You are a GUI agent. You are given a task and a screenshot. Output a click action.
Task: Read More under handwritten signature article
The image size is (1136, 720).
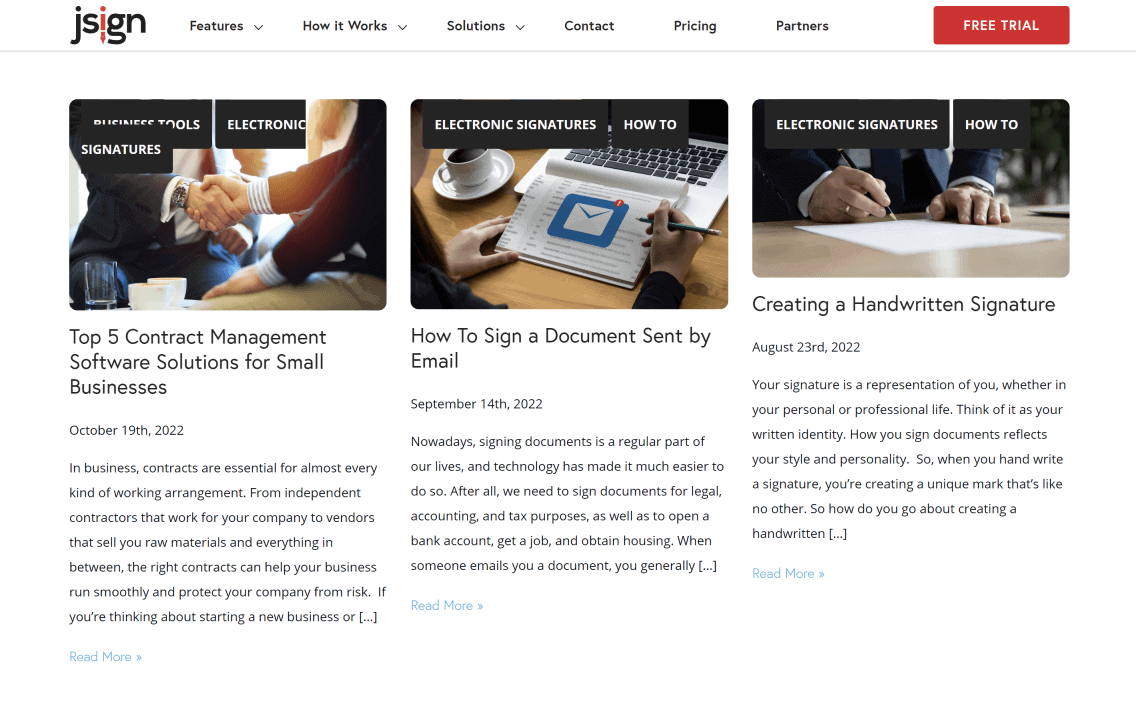[x=788, y=573]
